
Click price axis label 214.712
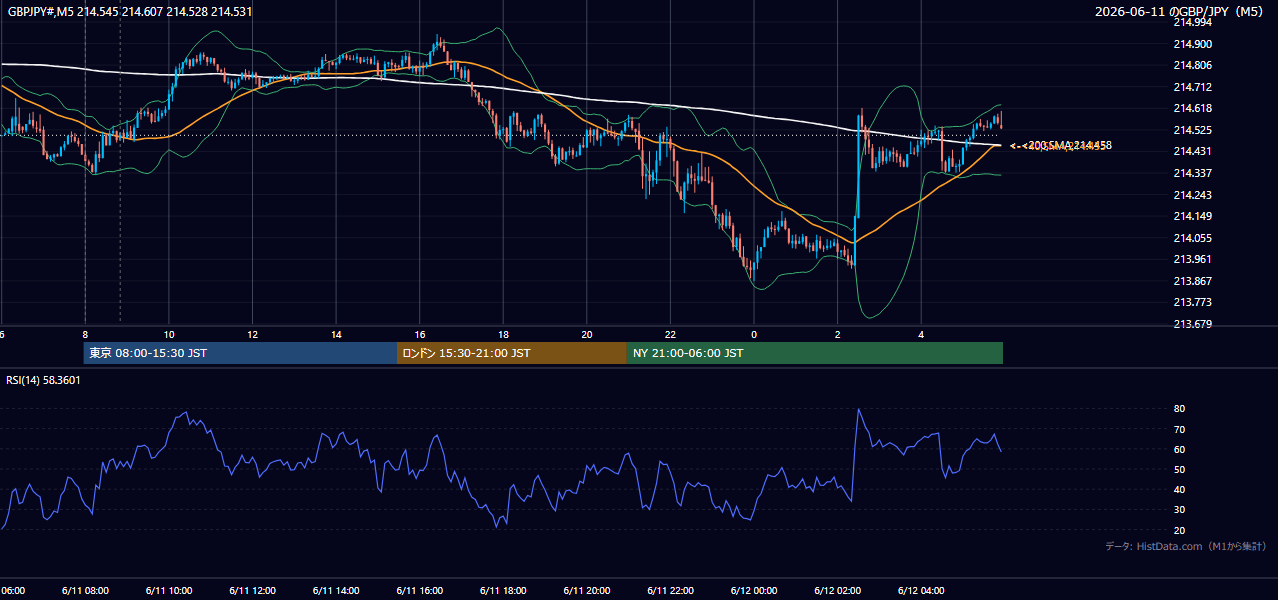coord(1191,87)
